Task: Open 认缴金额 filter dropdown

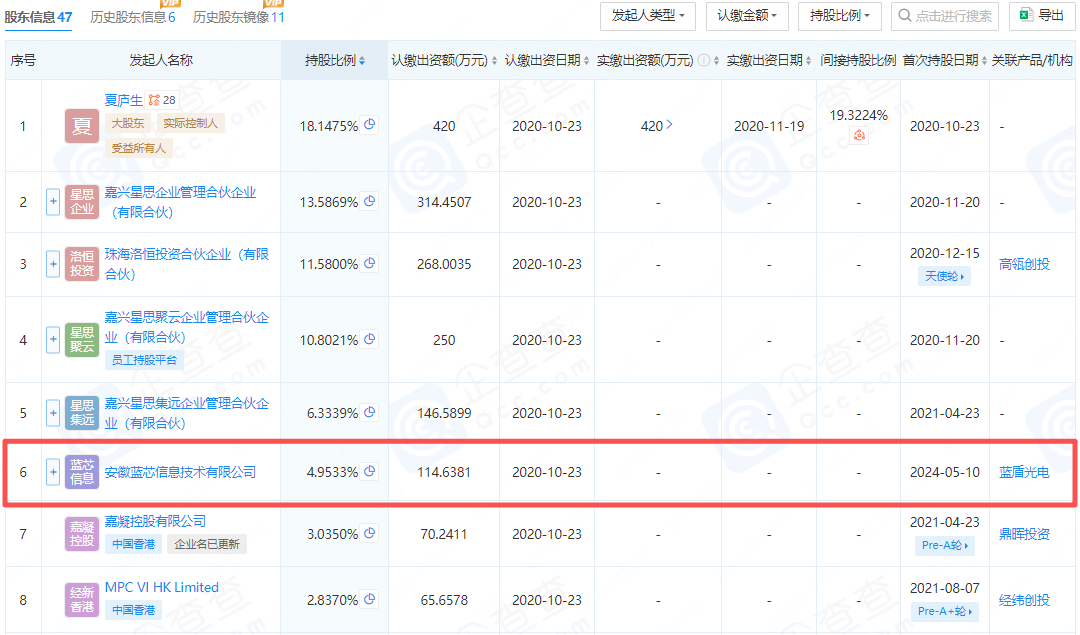Action: (747, 16)
